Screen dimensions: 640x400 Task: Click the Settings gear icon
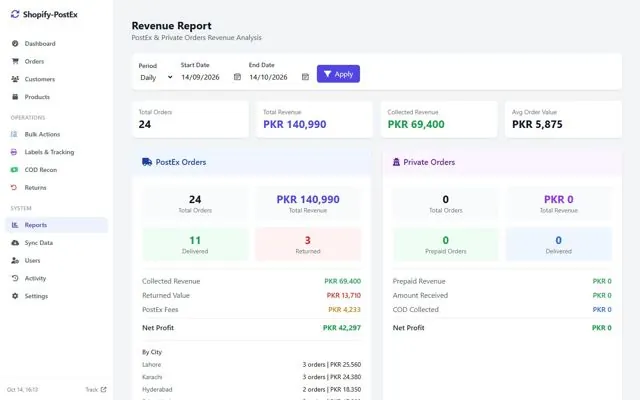tap(15, 296)
